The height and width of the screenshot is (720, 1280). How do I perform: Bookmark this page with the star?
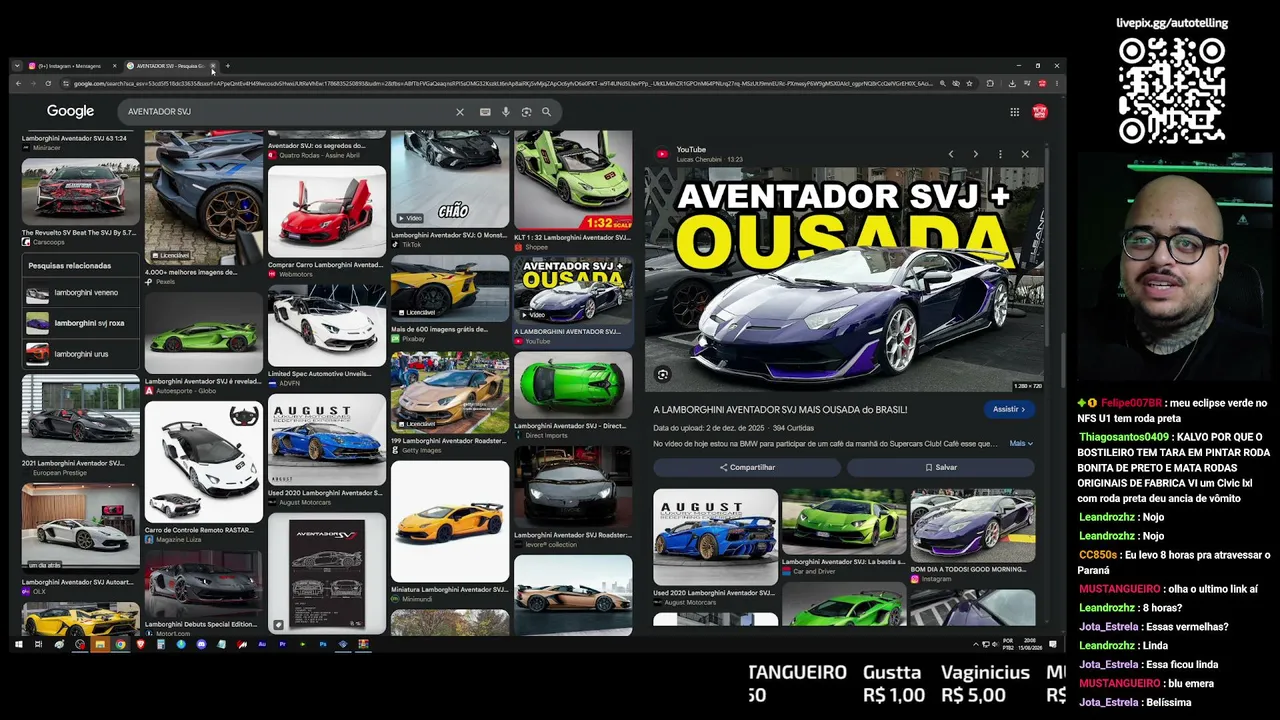click(969, 84)
